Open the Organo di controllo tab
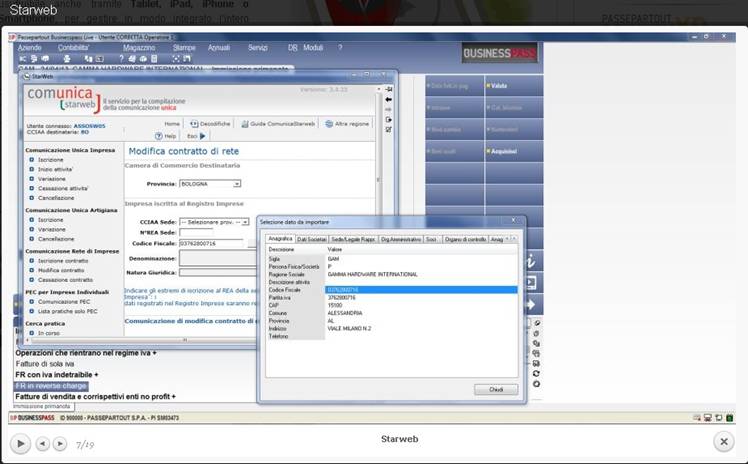748x464 pixels. (x=464, y=239)
